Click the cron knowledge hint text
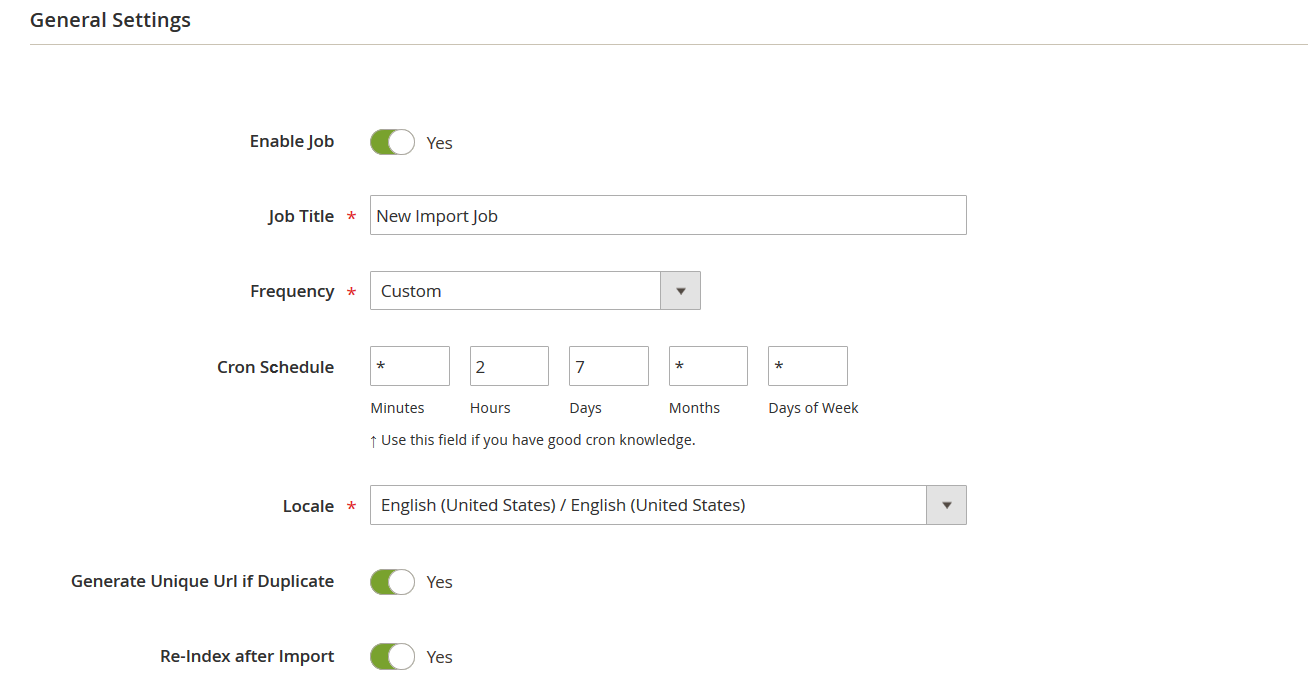1310x680 pixels. (x=531, y=439)
